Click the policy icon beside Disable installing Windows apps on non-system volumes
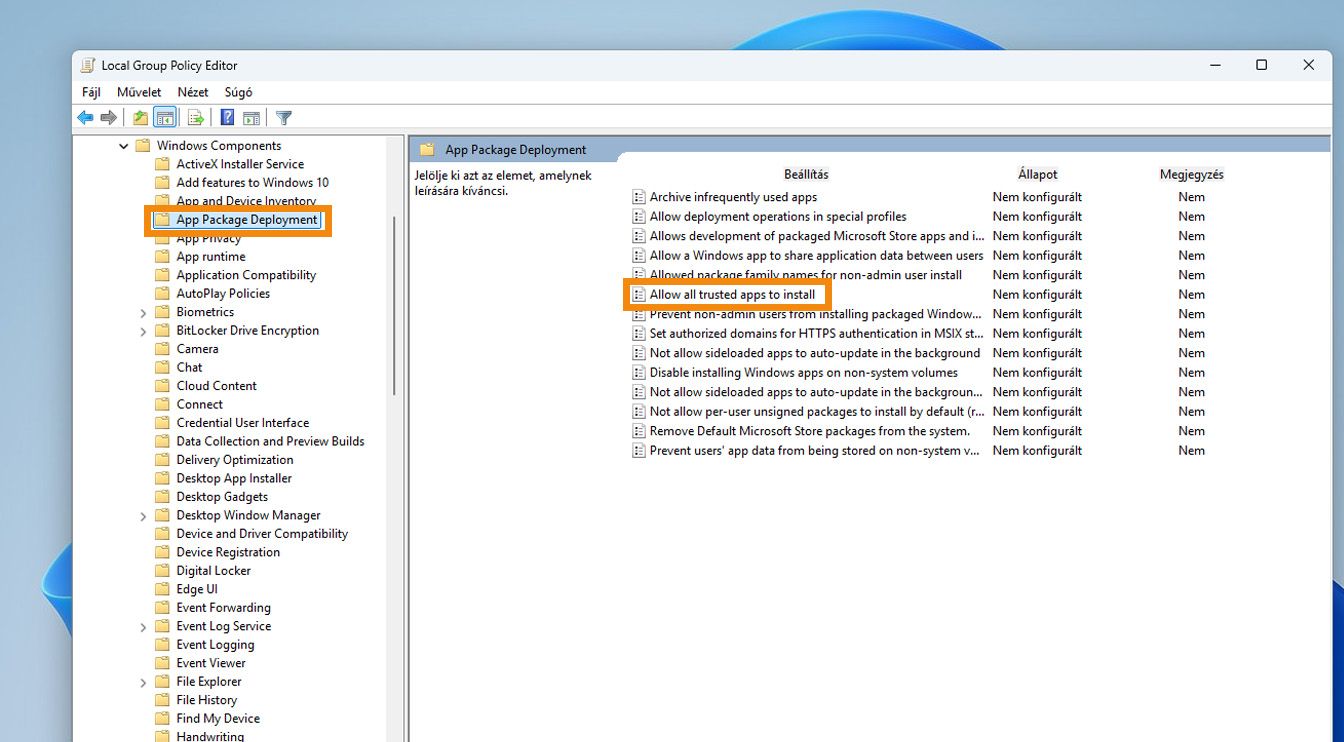Viewport: 1344px width, 742px height. click(x=638, y=373)
